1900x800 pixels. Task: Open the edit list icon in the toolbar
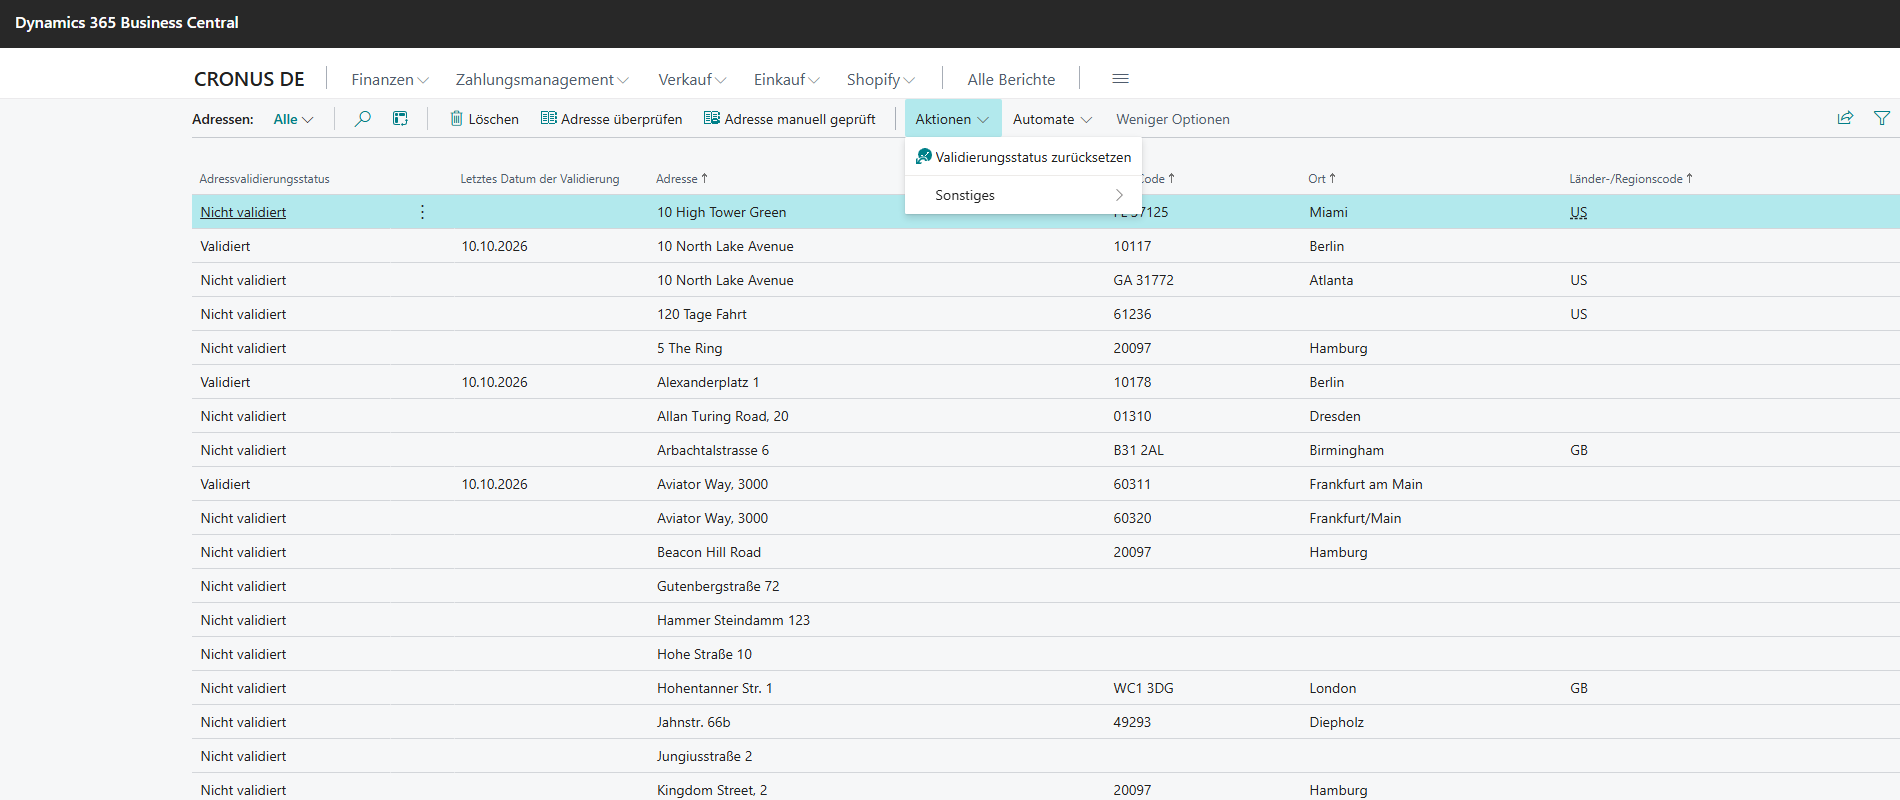tap(400, 119)
